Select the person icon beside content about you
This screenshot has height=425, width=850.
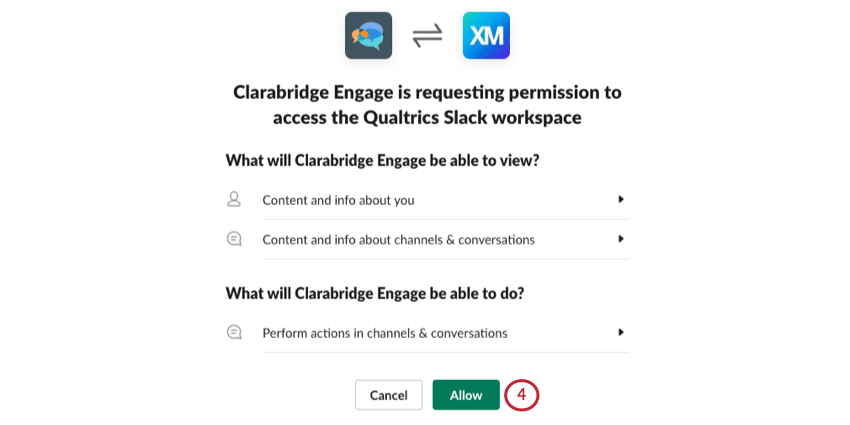click(x=234, y=199)
